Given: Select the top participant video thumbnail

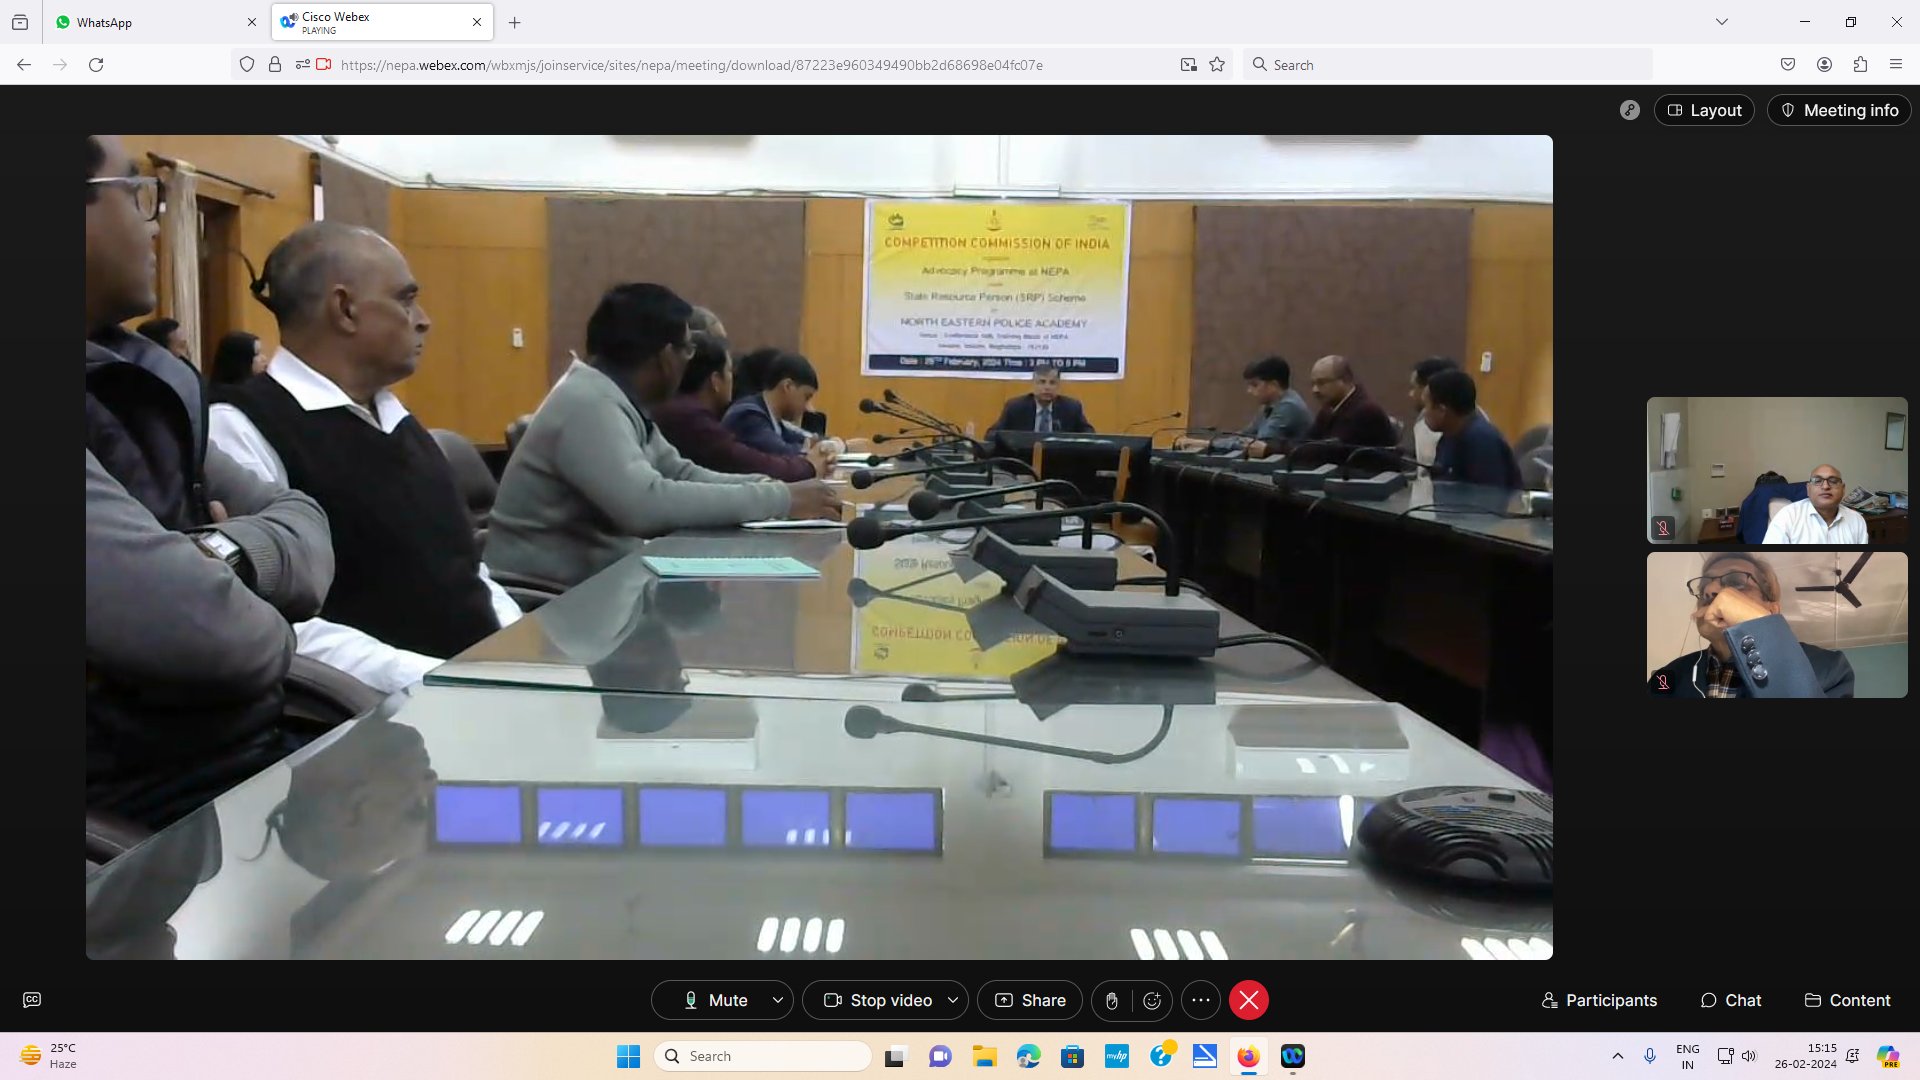Looking at the screenshot, I should point(1777,470).
